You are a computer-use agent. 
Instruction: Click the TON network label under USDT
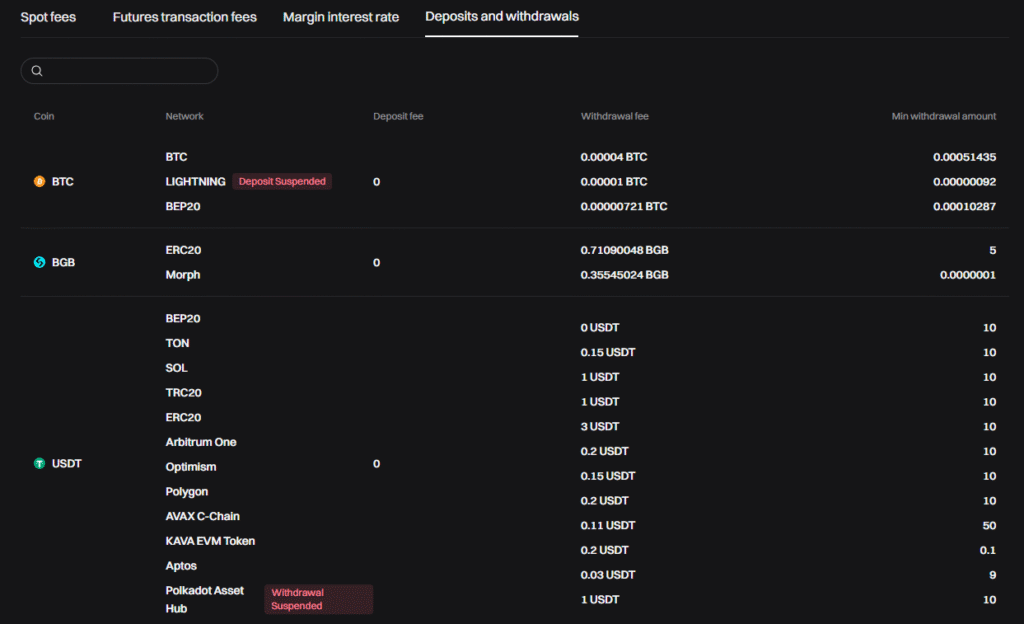[x=175, y=343]
